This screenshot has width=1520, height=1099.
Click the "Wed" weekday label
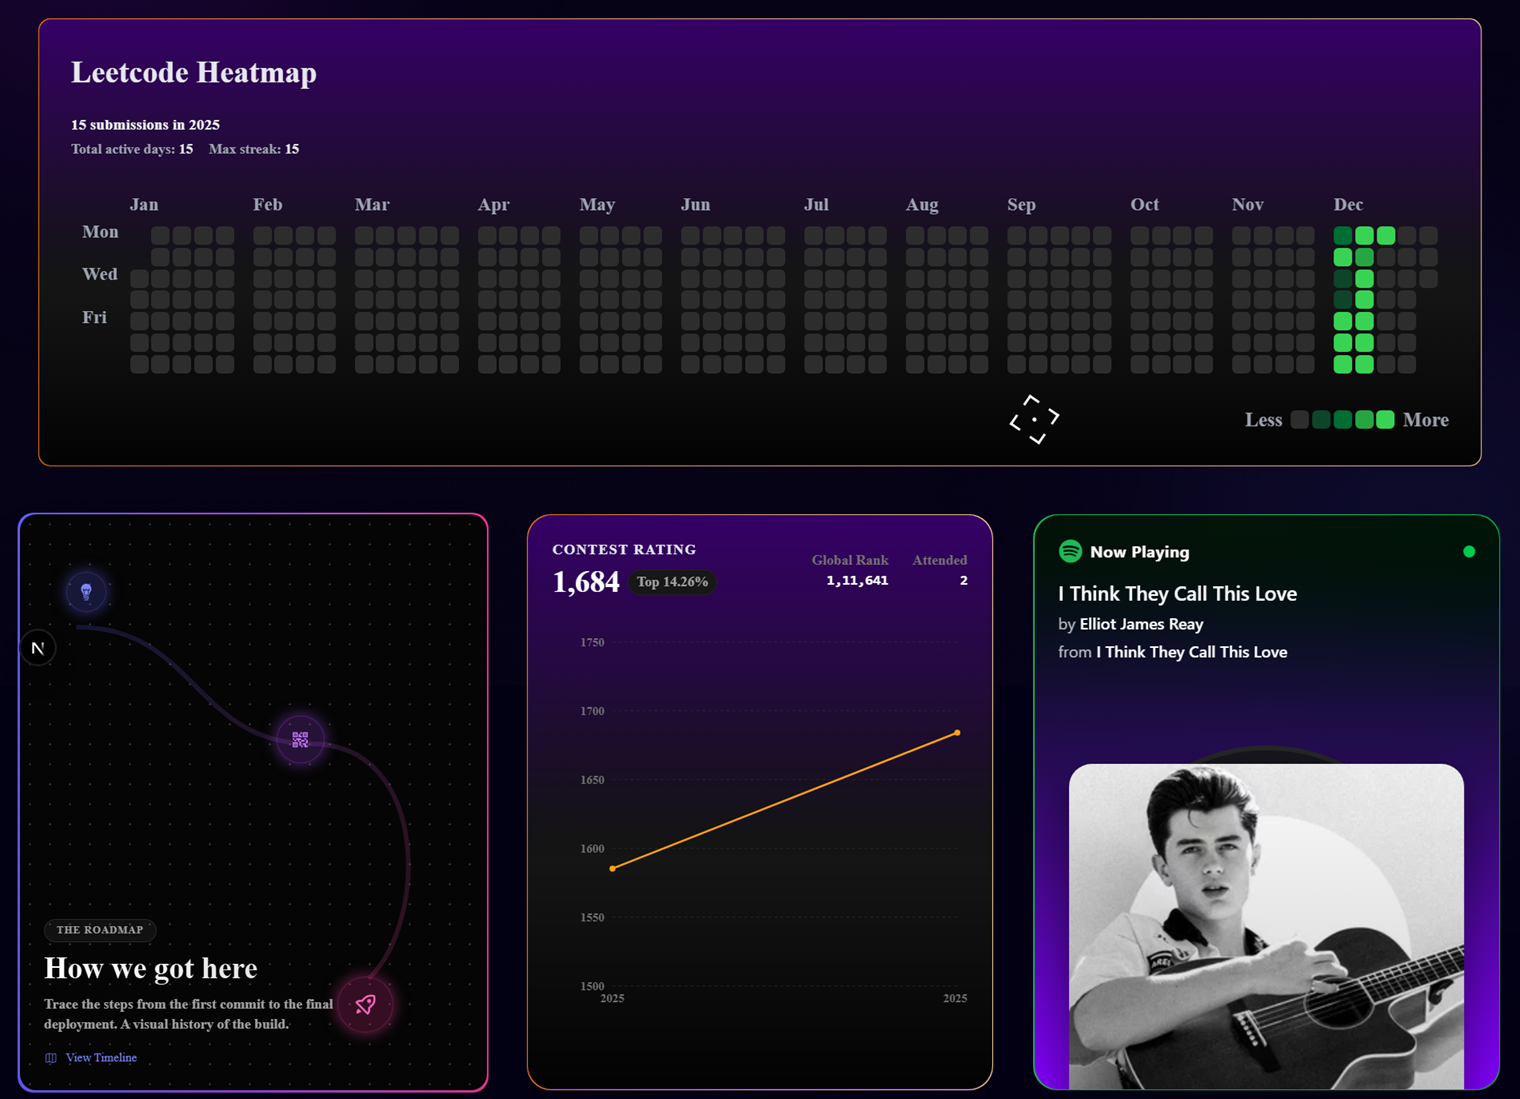100,274
